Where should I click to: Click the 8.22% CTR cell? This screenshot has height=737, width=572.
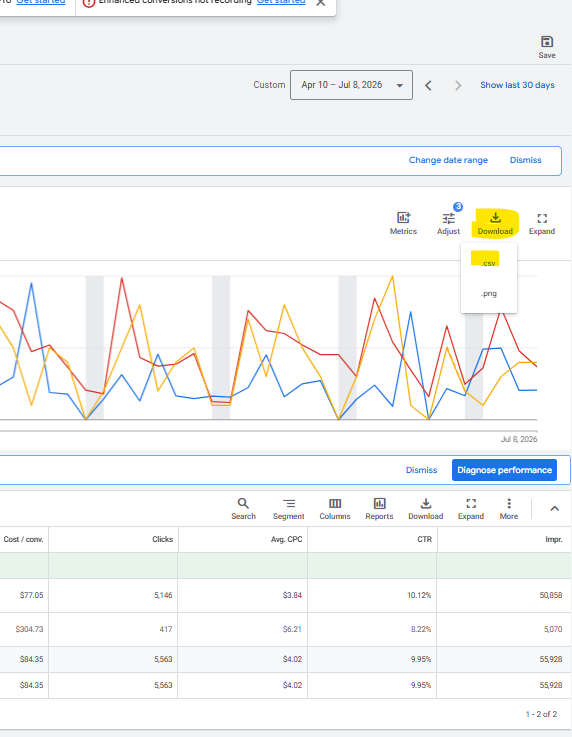point(421,629)
